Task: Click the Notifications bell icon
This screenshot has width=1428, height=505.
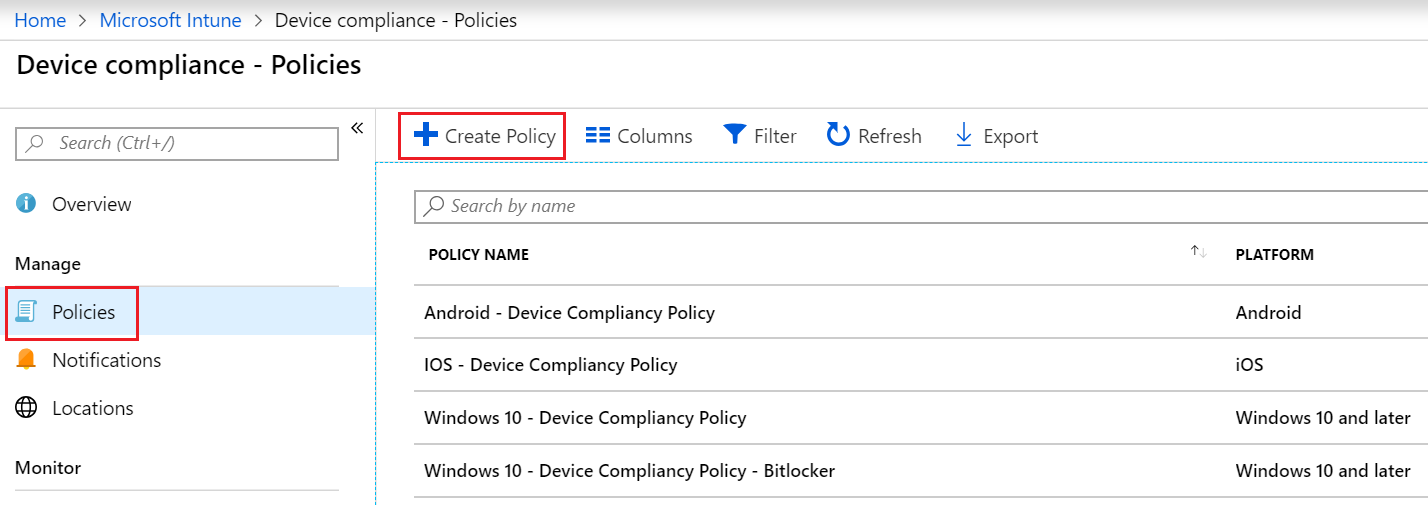Action: (x=27, y=360)
